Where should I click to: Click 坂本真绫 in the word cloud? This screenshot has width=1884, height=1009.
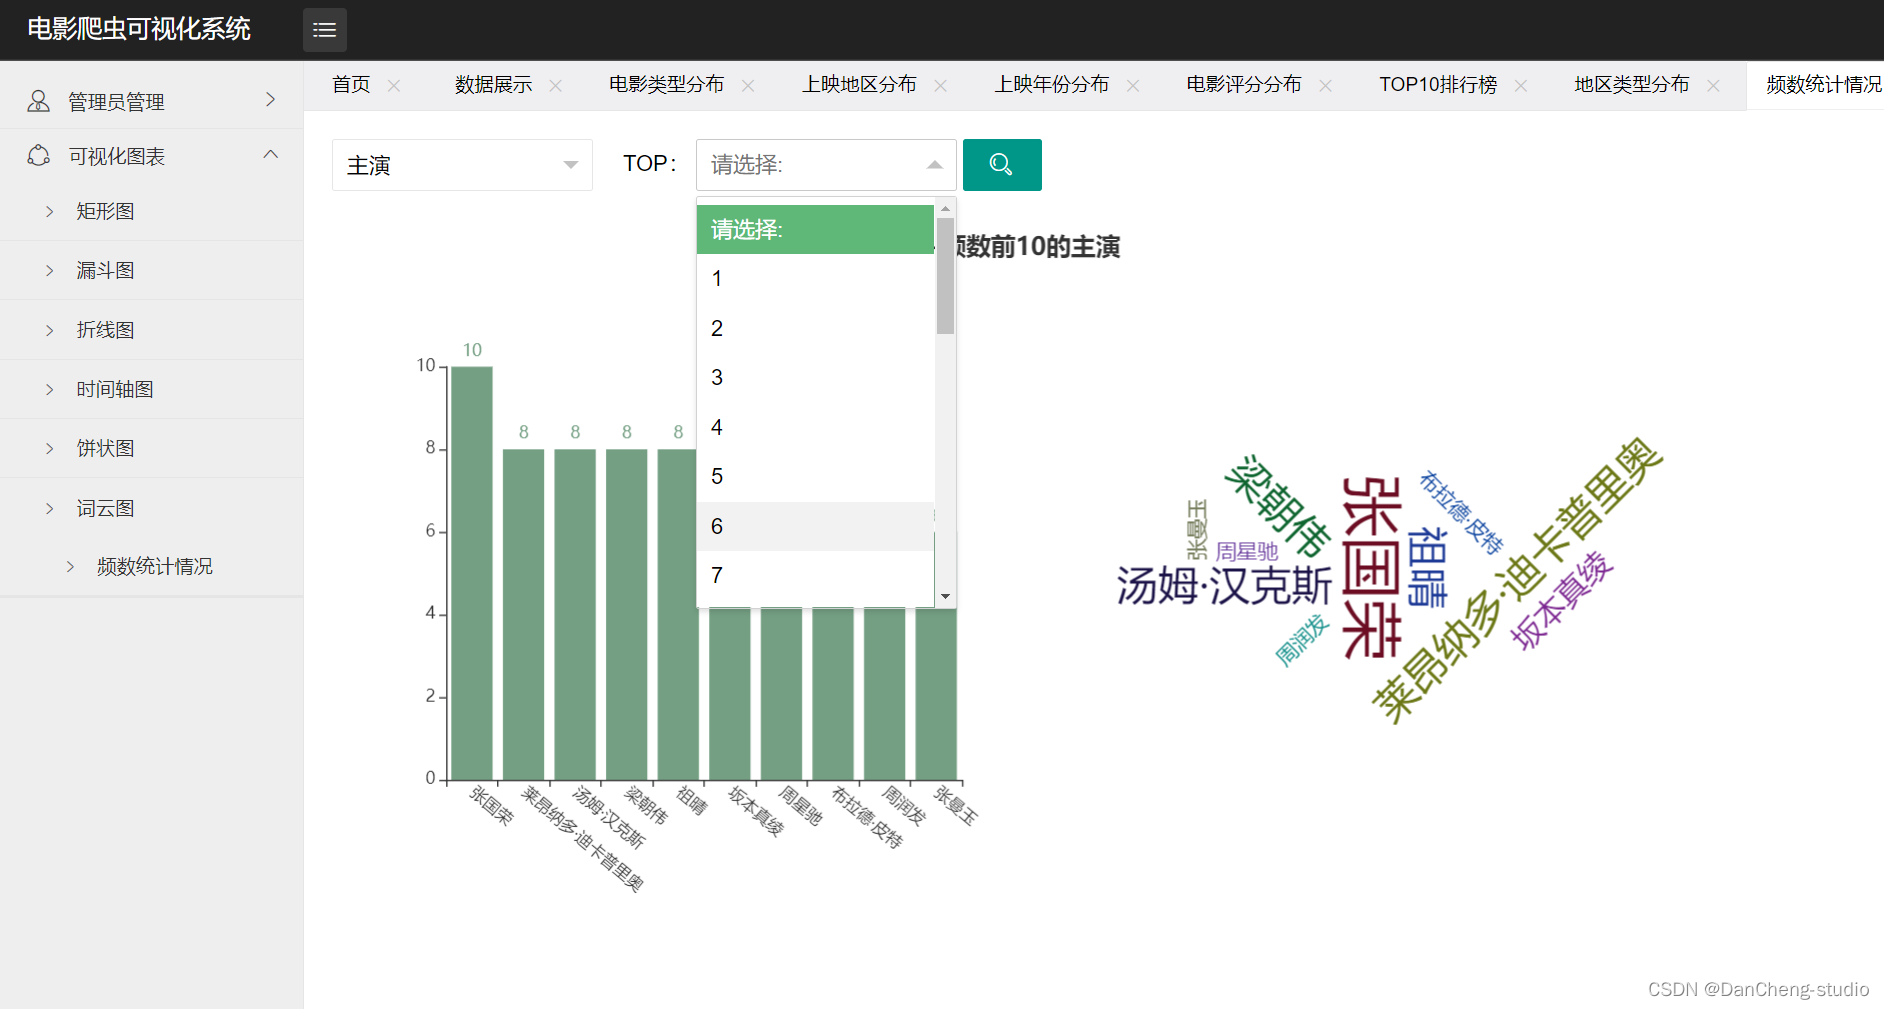1561,600
